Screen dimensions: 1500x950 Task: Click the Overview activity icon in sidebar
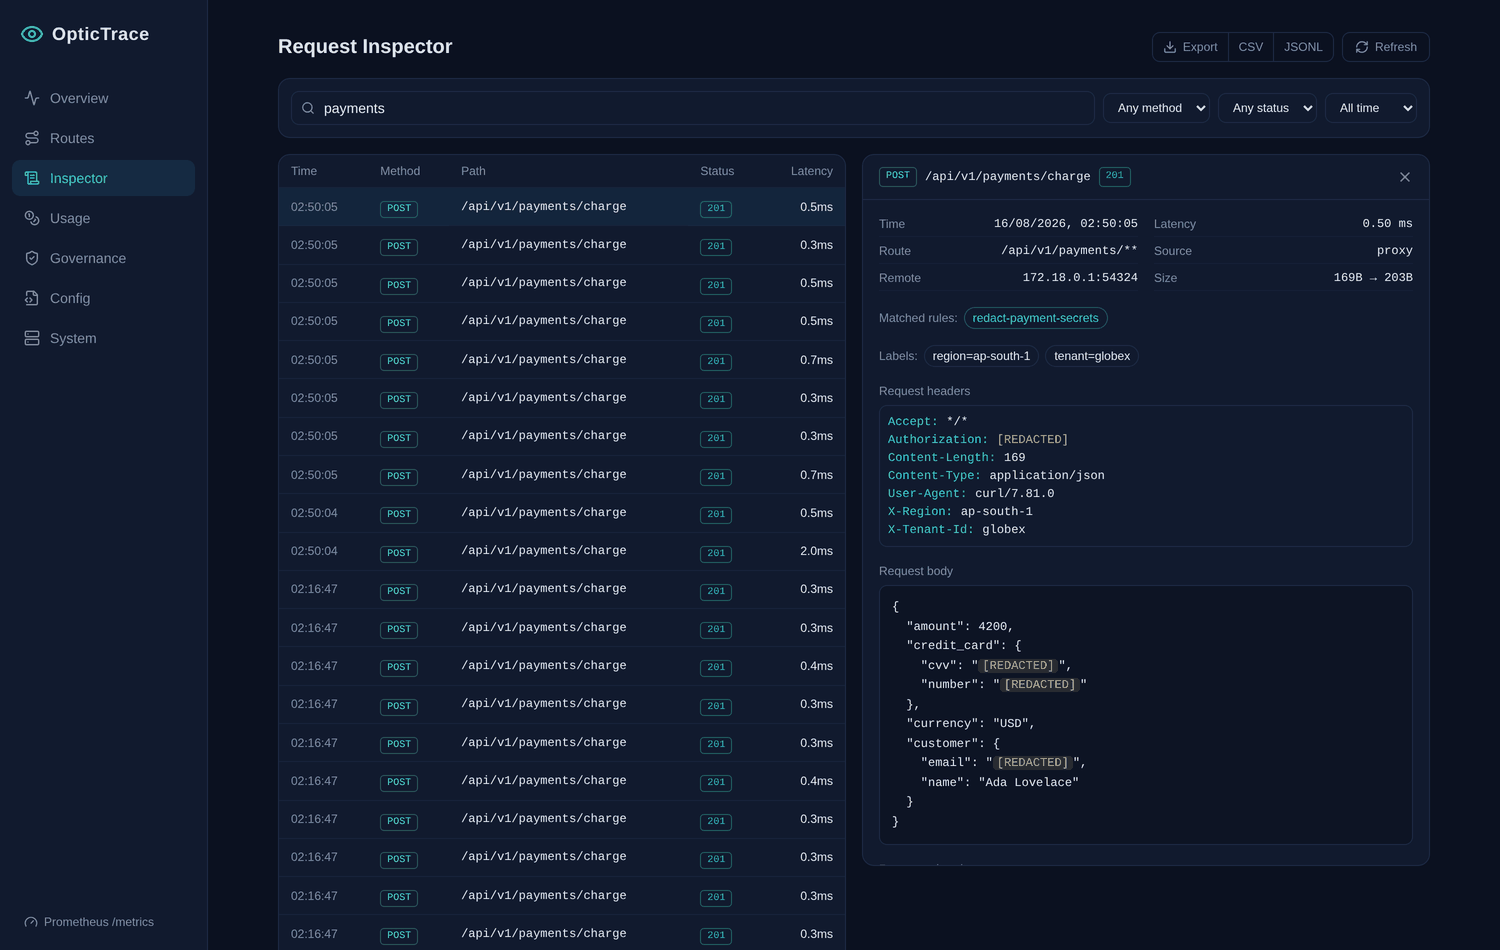[x=32, y=98]
